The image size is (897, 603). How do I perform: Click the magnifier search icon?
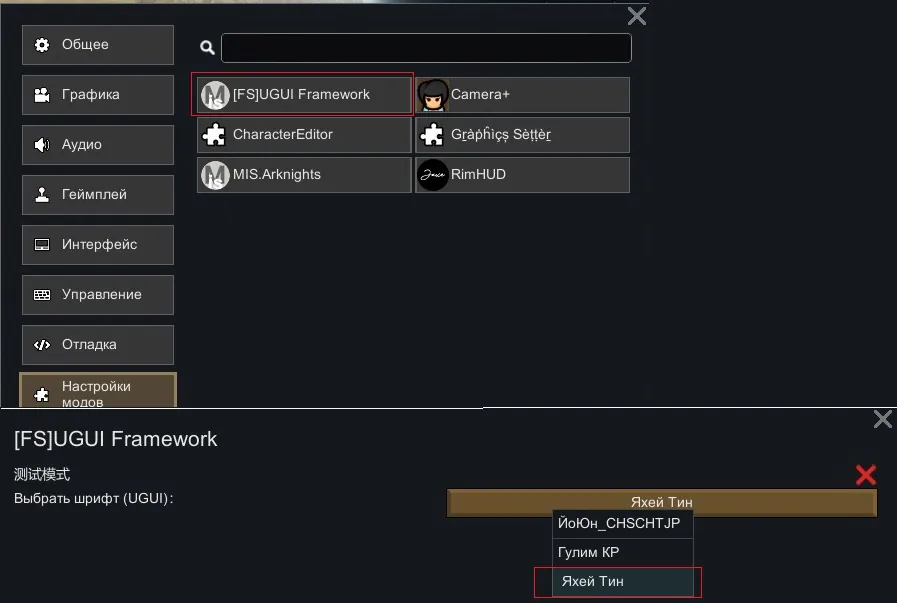pos(207,47)
